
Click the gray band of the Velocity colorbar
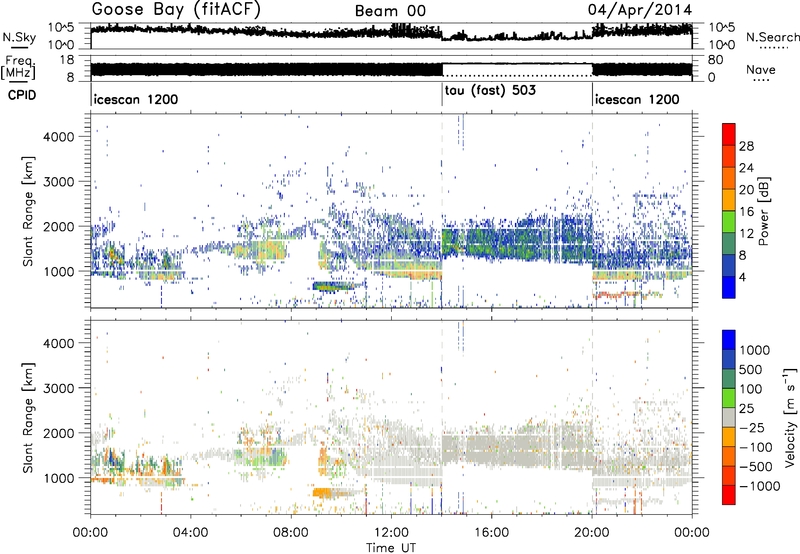tap(729, 418)
